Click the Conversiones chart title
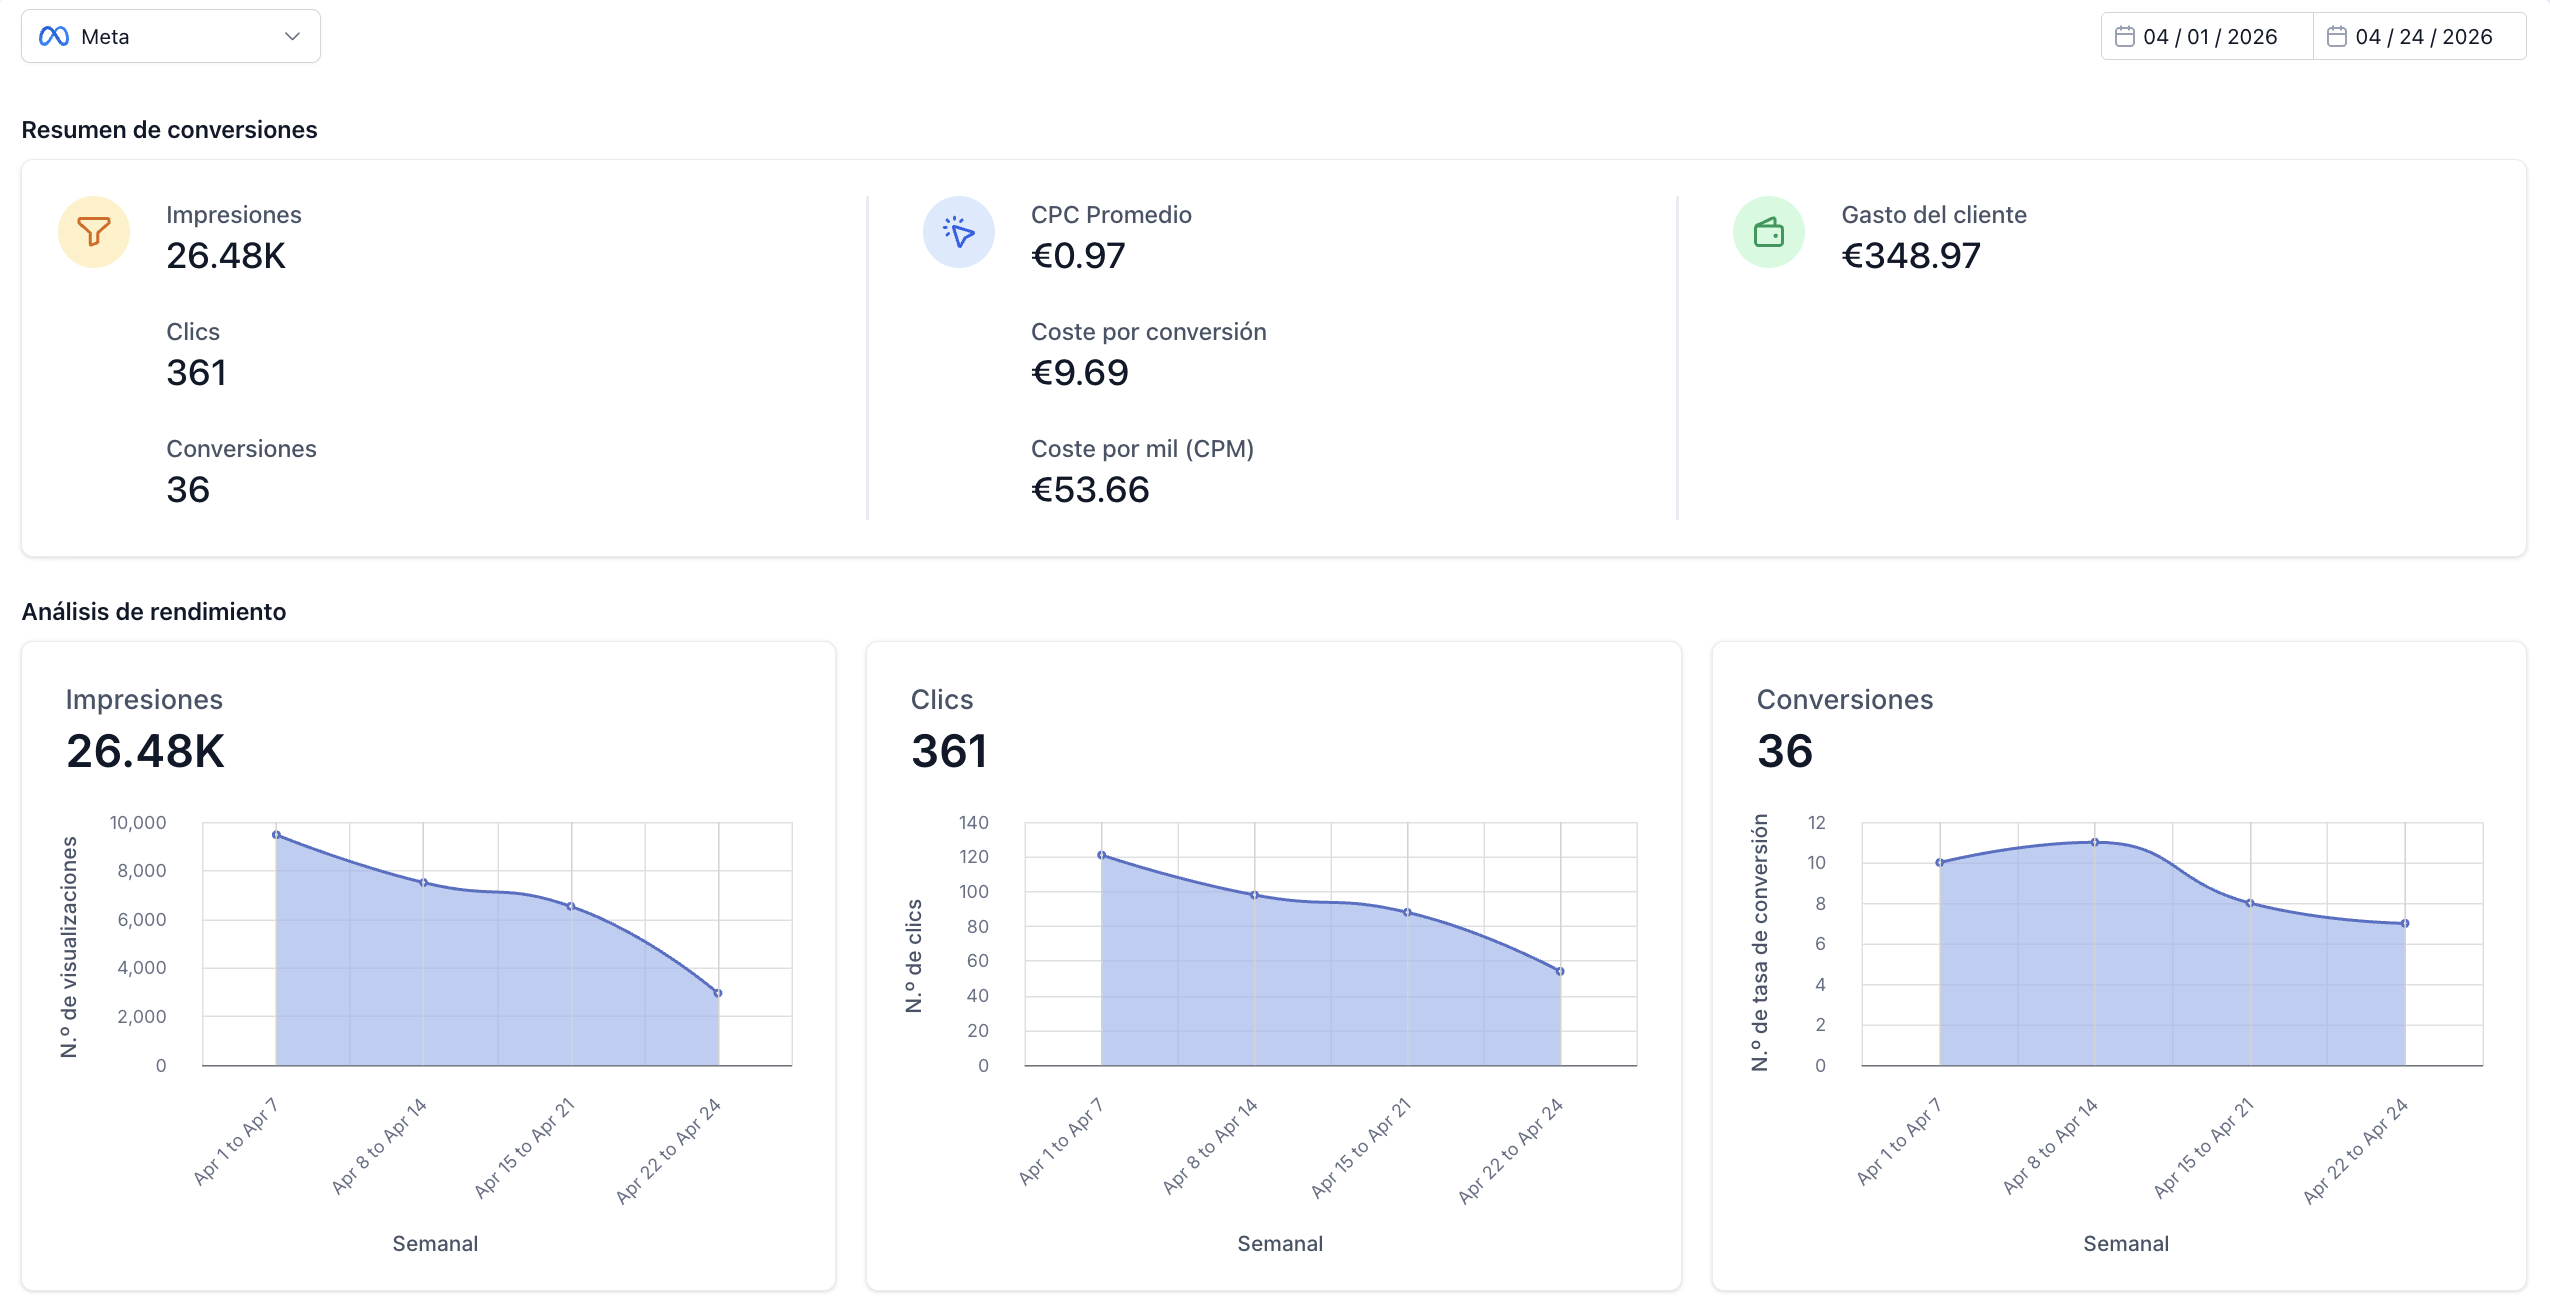The height and width of the screenshot is (1308, 2550). pos(1844,700)
